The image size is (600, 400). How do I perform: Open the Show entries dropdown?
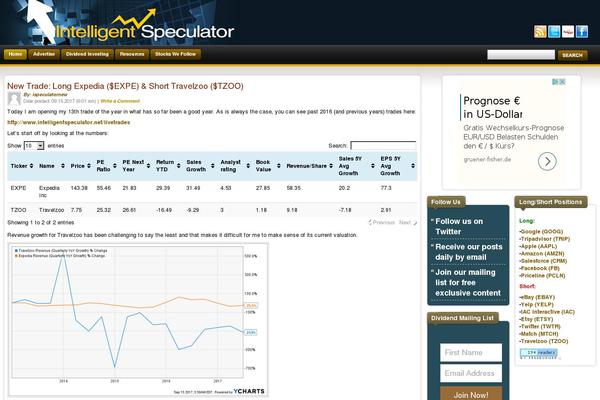[x=34, y=146]
